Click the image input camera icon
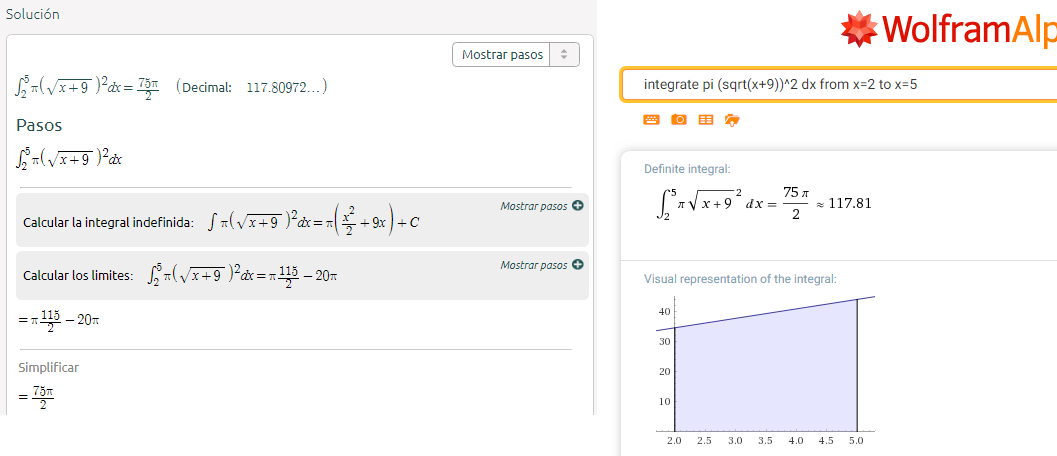 tap(679, 120)
